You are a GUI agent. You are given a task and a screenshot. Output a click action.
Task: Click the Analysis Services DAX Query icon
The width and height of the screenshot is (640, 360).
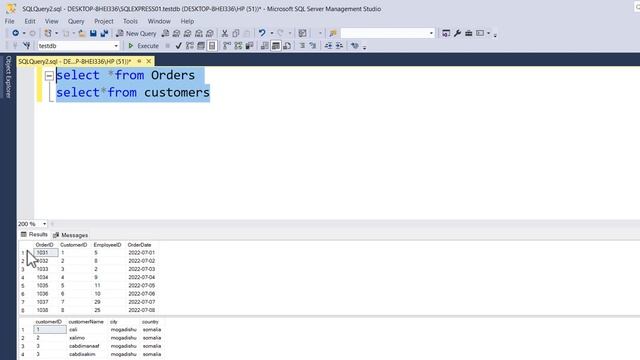210,33
